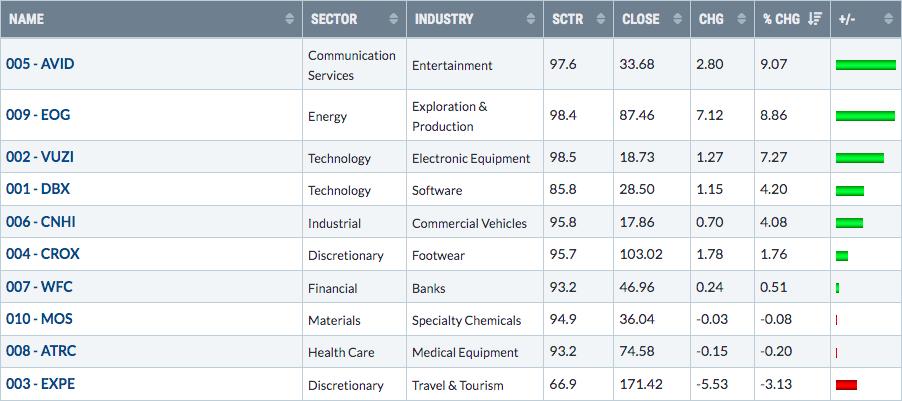Screen dimensions: 902x401
Task: Select the 002 - VUZI ticker link
Action: point(40,156)
